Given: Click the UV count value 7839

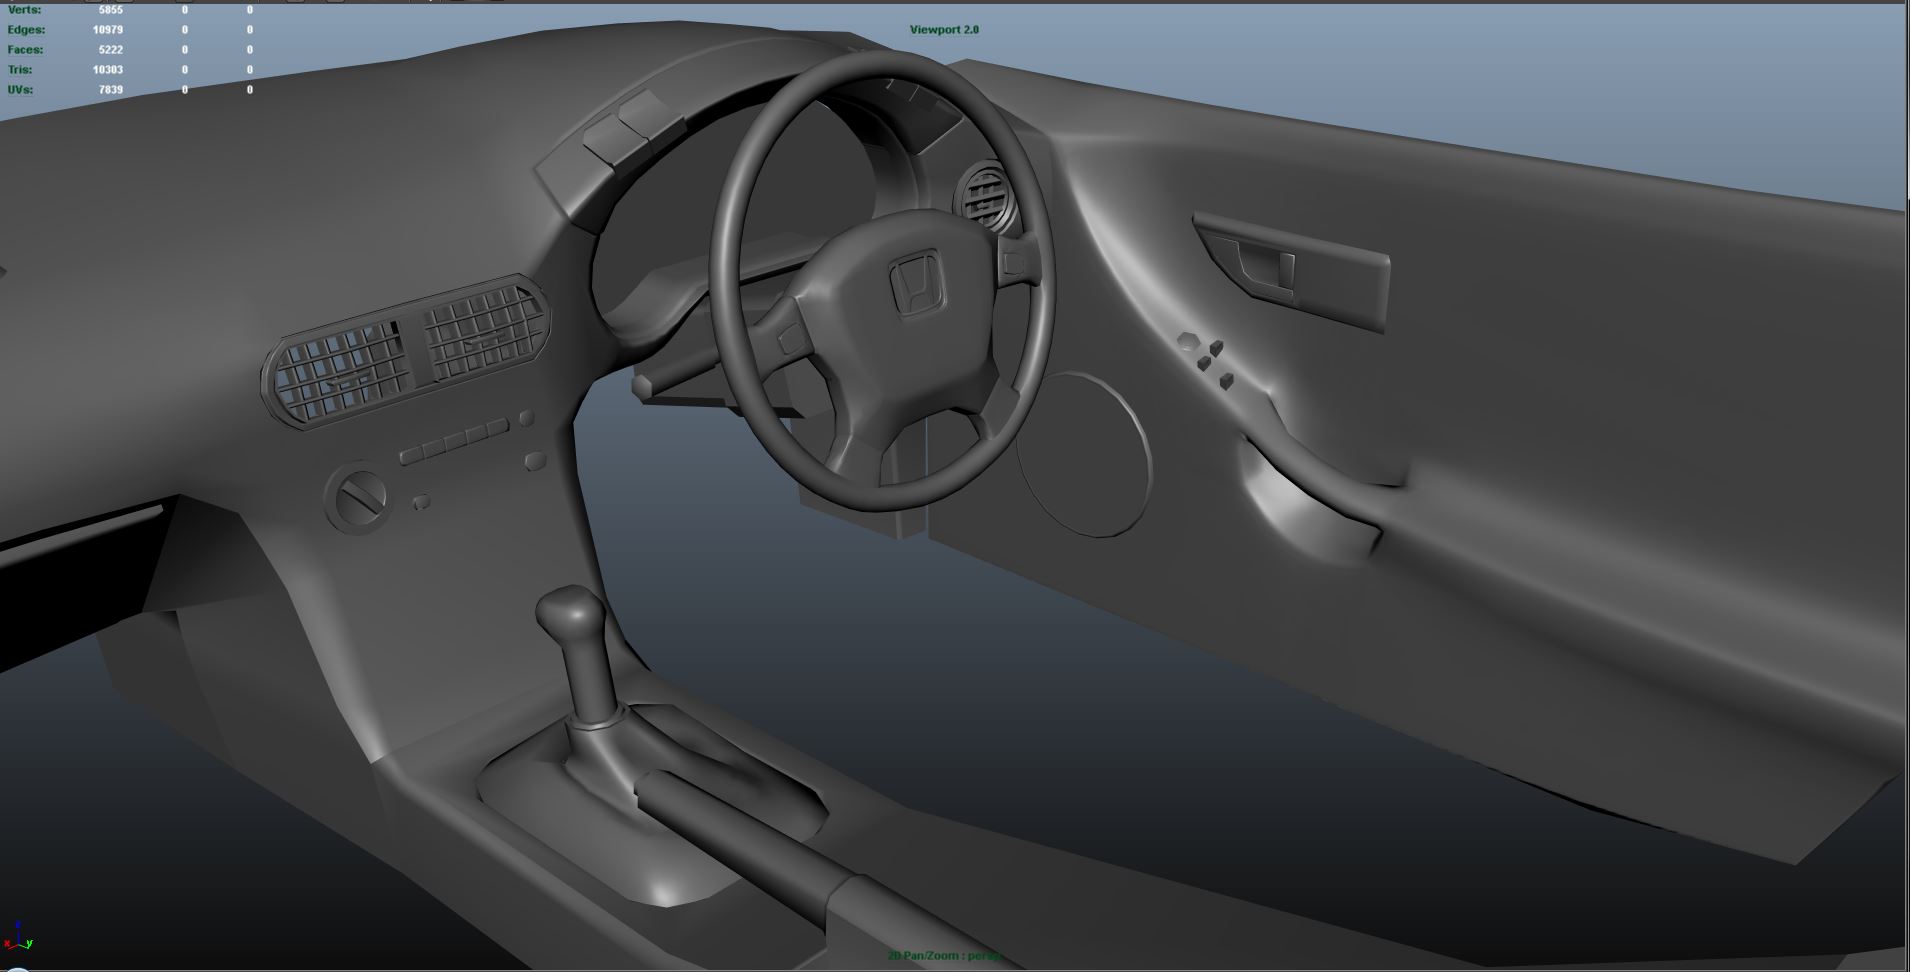Looking at the screenshot, I should 111,90.
